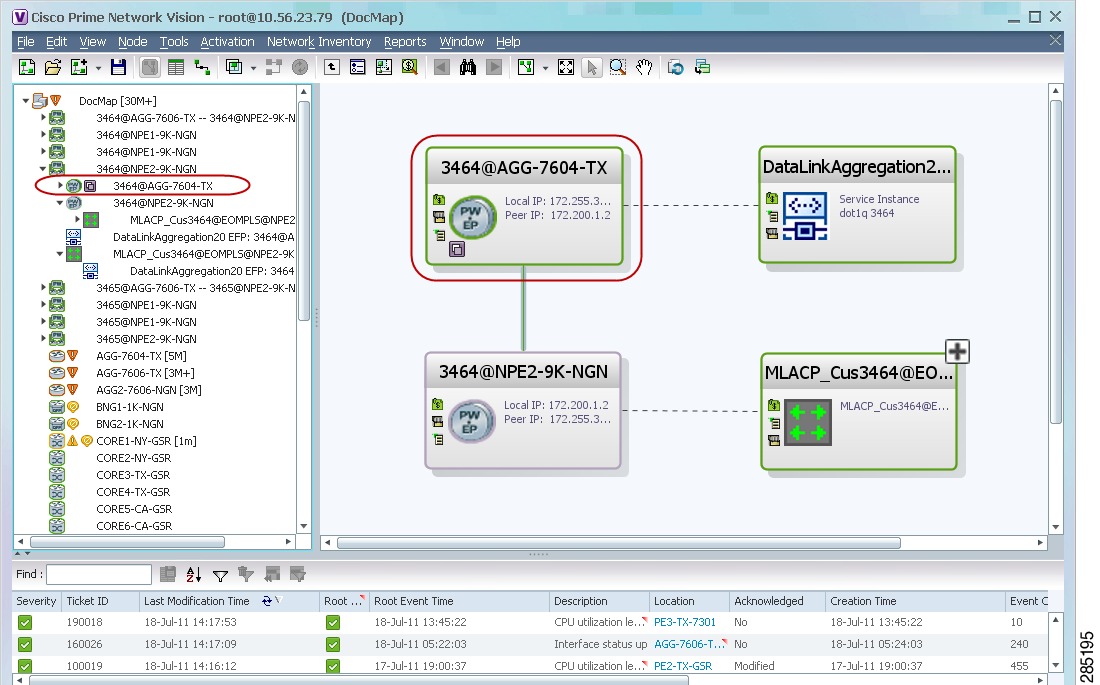Click the find business tag magnifier icon
1100x685 pixels.
pyautogui.click(x=410, y=67)
